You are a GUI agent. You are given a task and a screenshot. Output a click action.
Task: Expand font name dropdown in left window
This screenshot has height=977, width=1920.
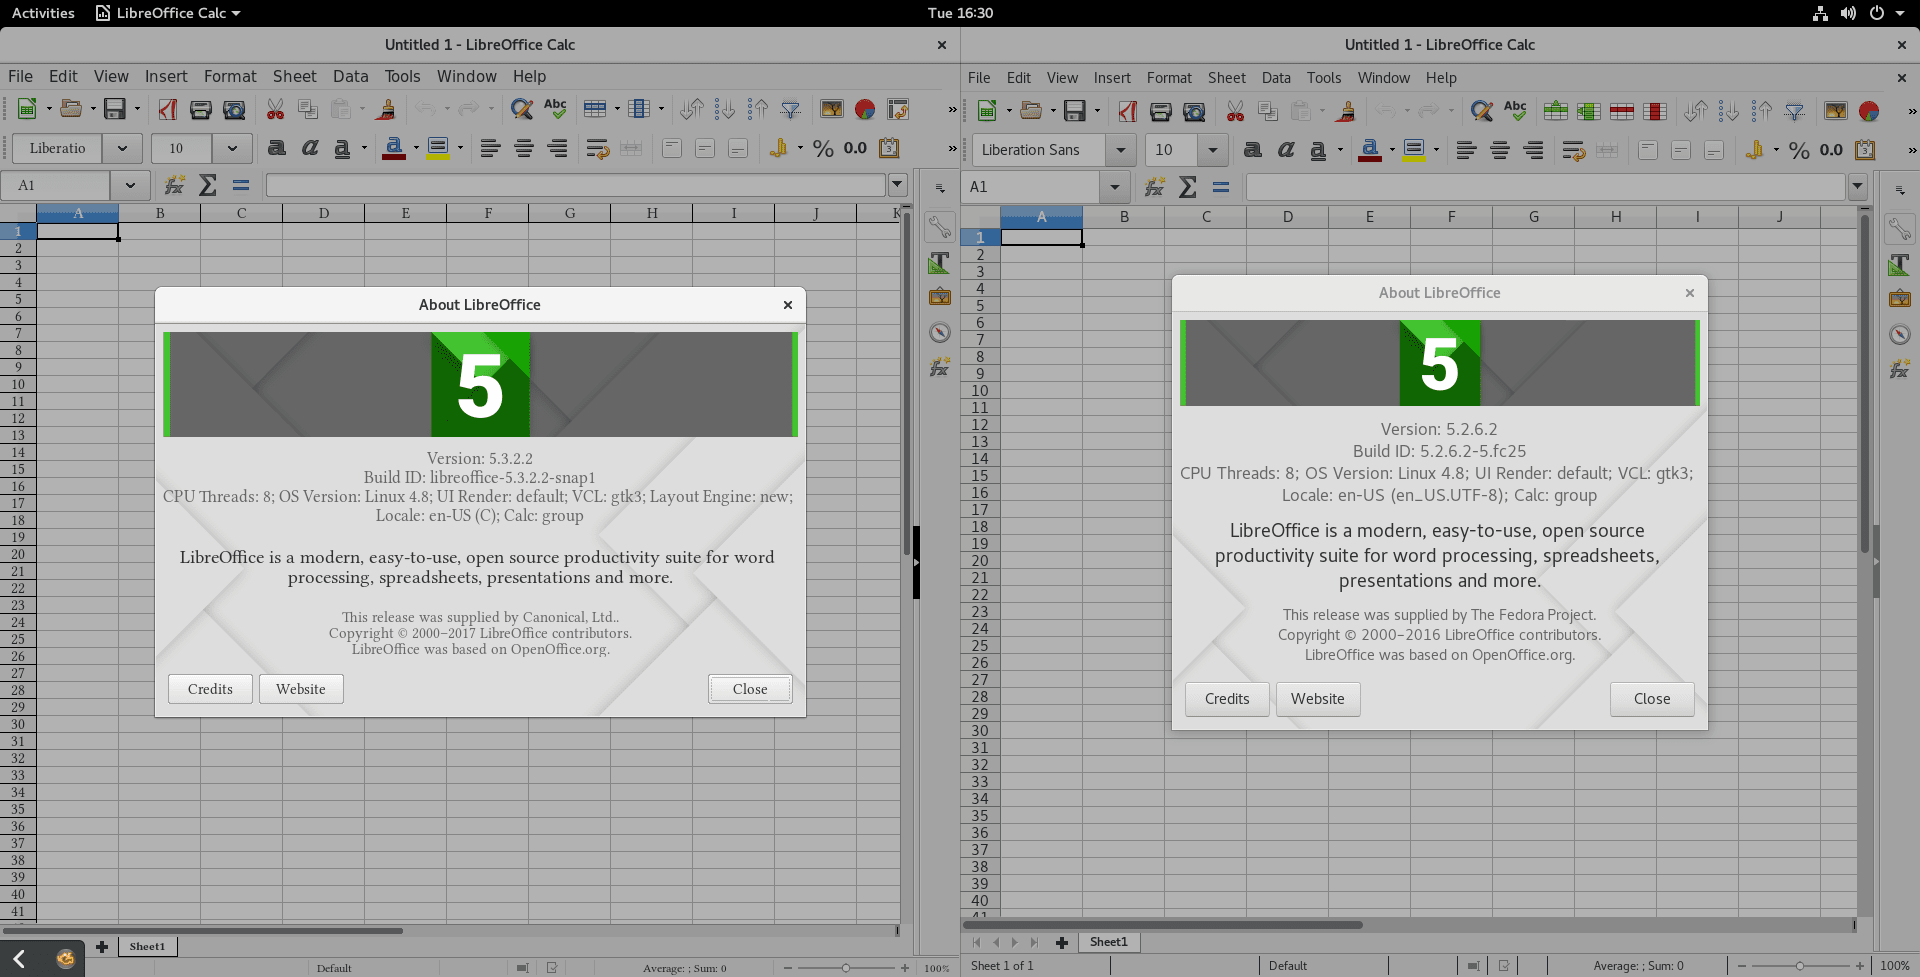pos(122,148)
